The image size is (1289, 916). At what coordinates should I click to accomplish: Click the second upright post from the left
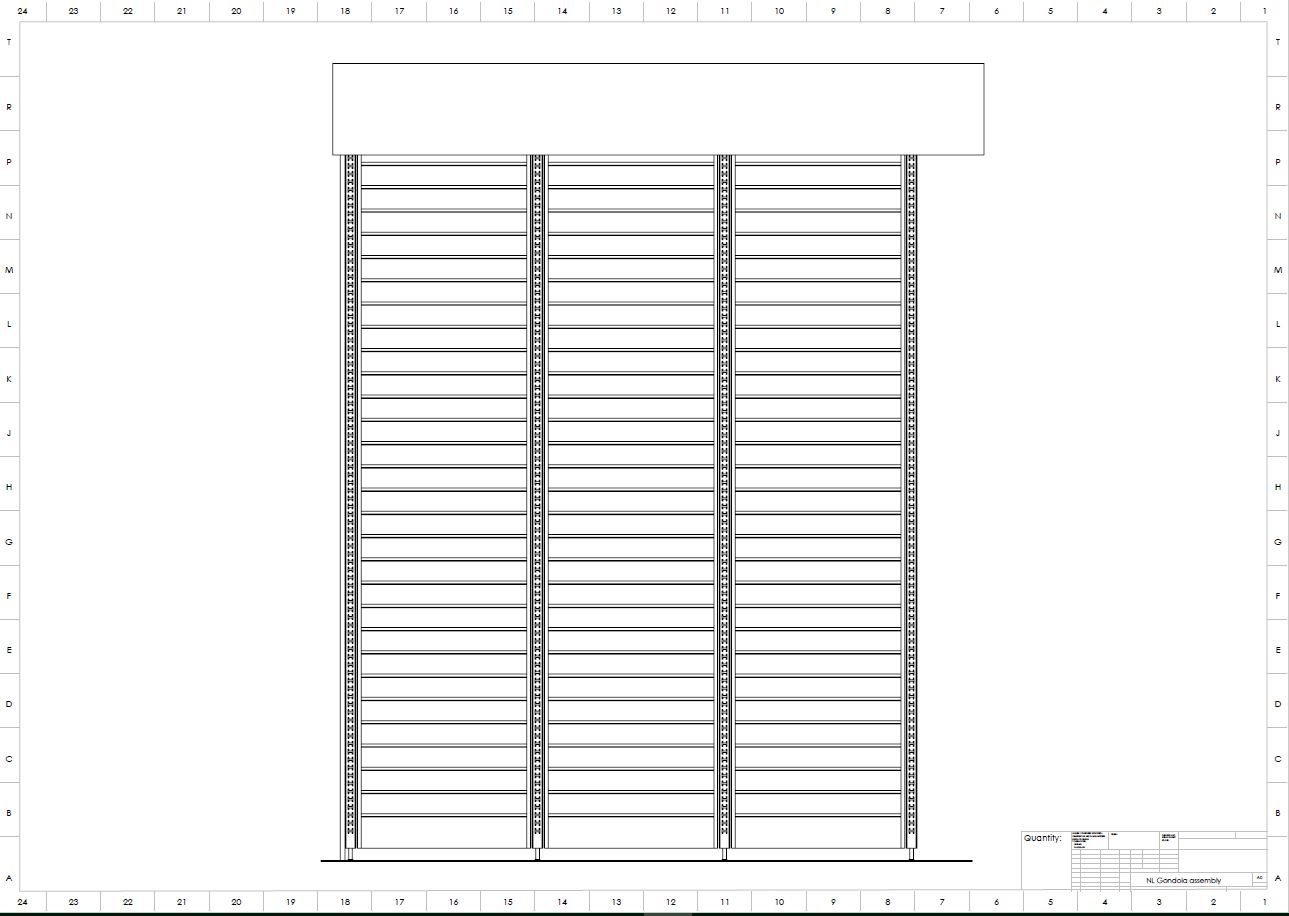(x=537, y=500)
